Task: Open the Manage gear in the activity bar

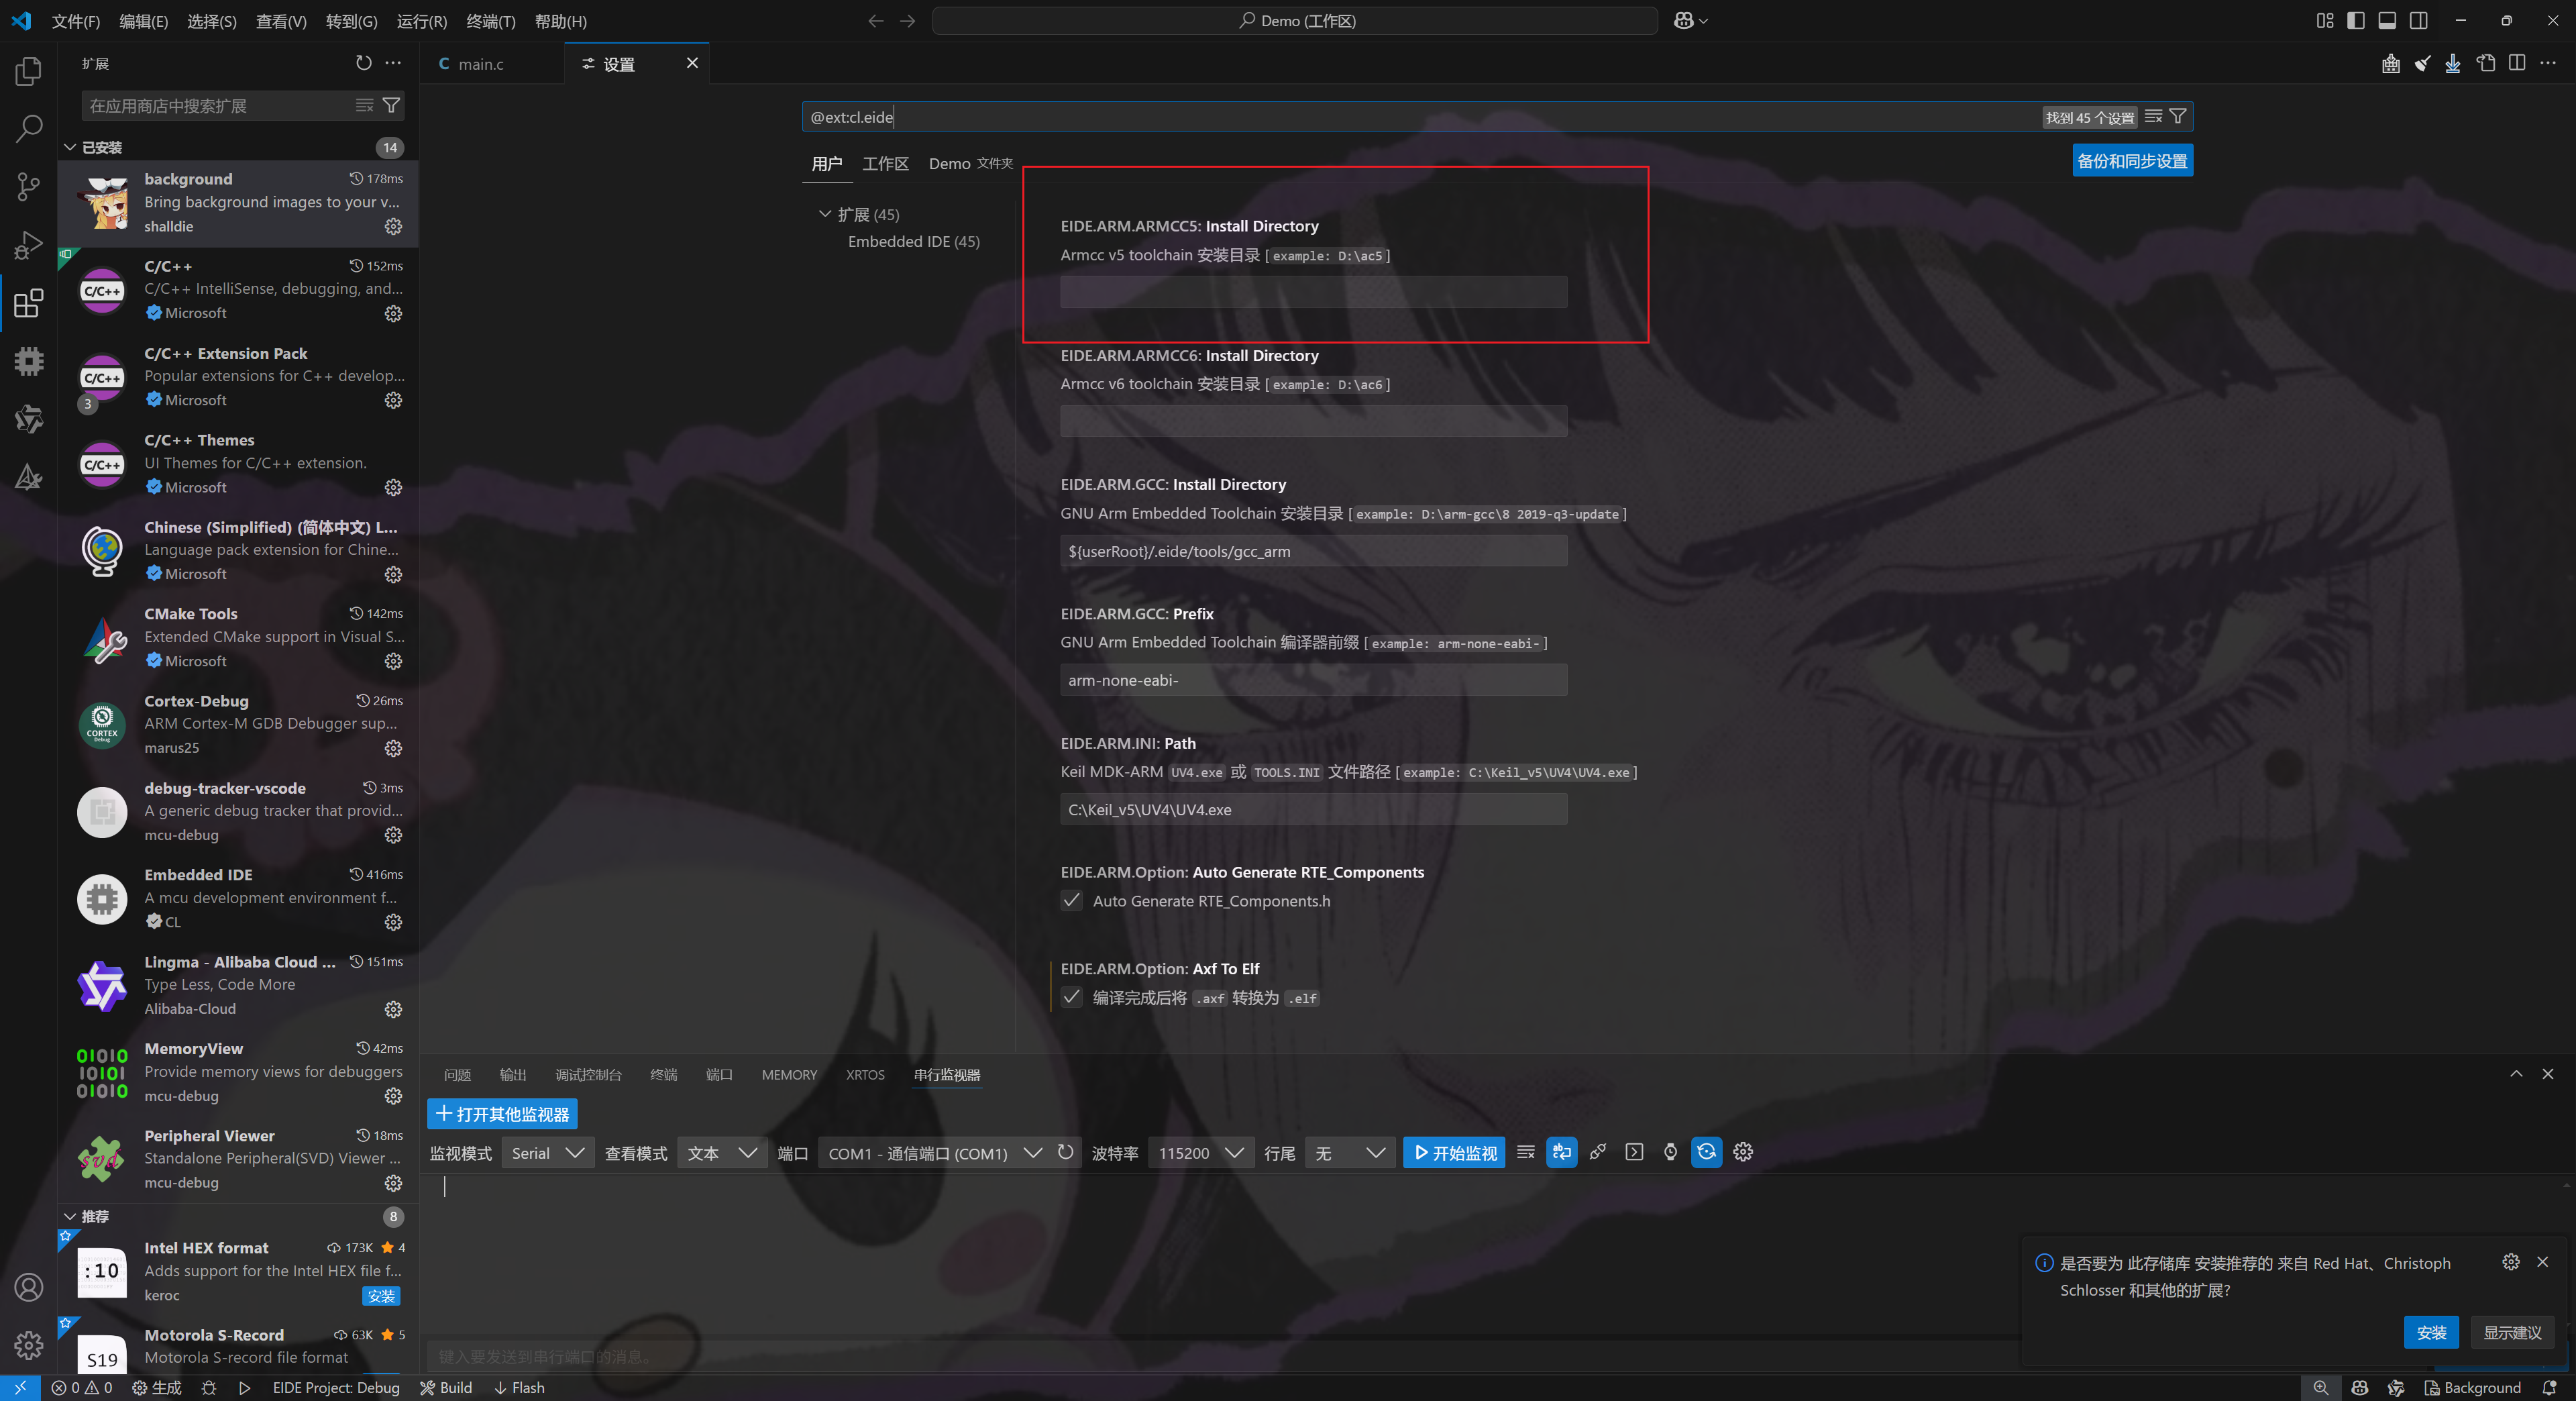Action: (29, 1345)
